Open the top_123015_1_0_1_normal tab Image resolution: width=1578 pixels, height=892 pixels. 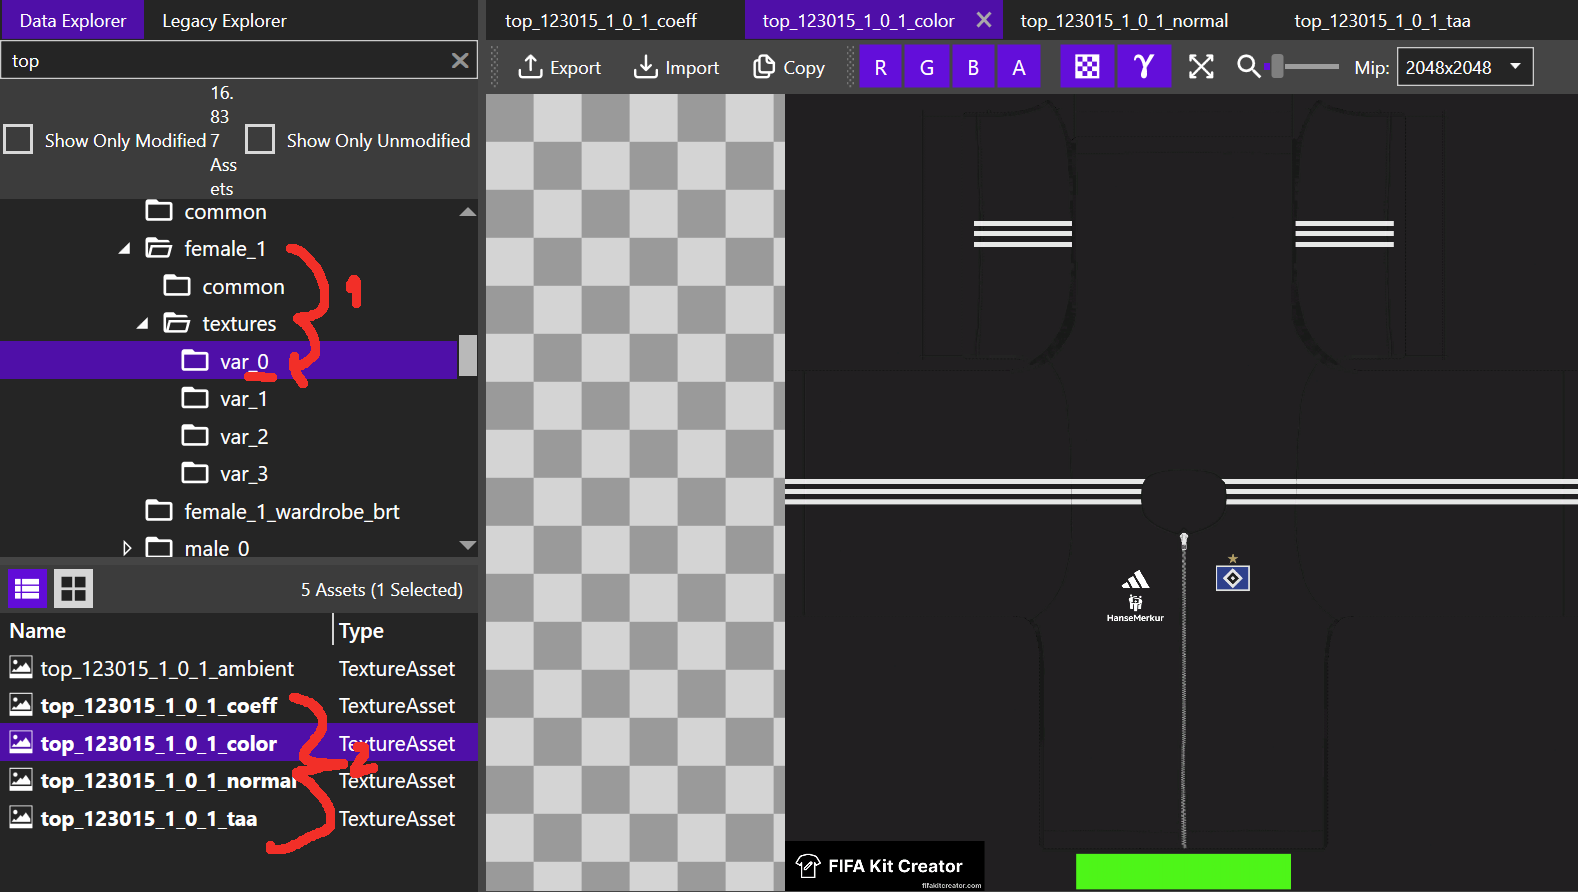1124,21
